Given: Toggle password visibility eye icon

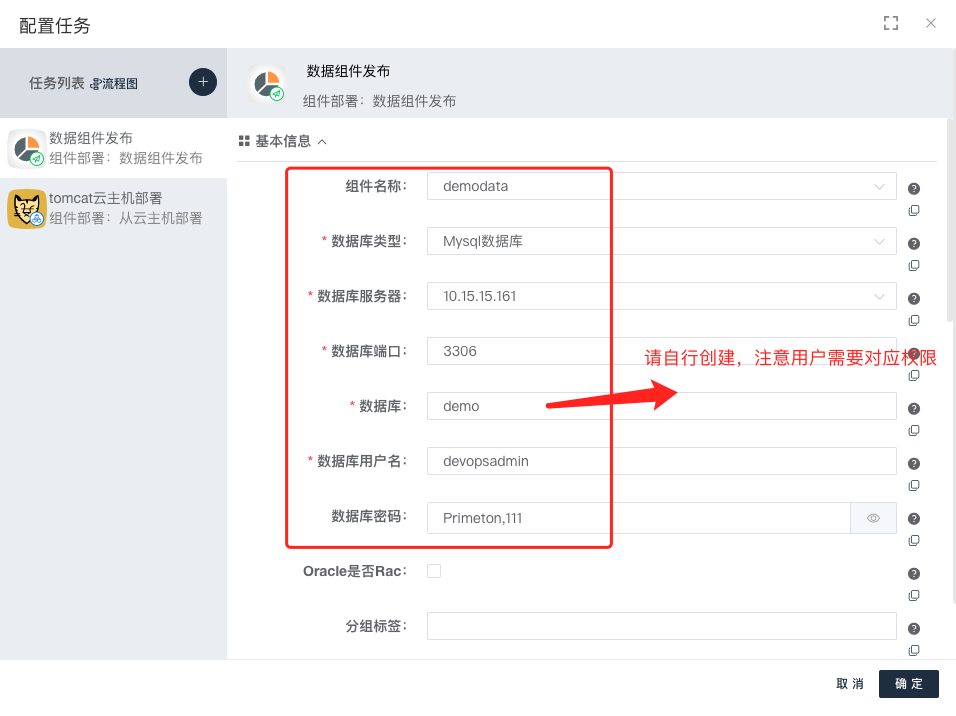Looking at the screenshot, I should point(873,518).
